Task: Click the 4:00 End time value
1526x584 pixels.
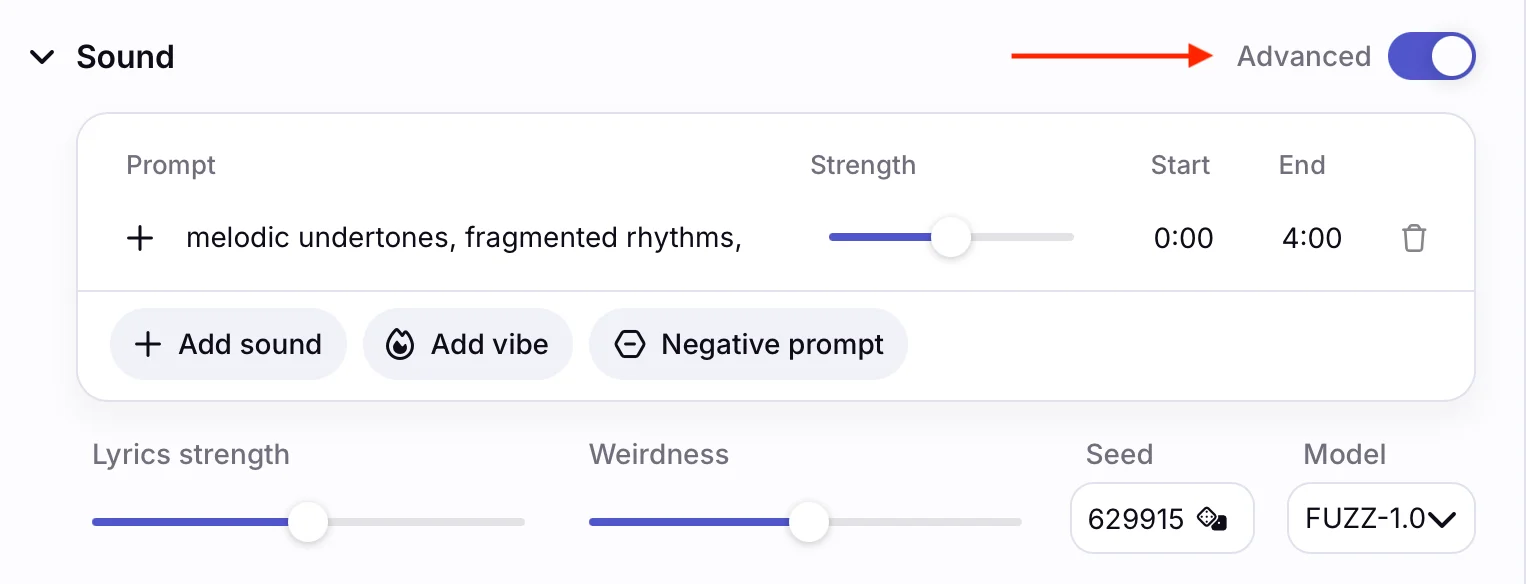Action: 1311,238
